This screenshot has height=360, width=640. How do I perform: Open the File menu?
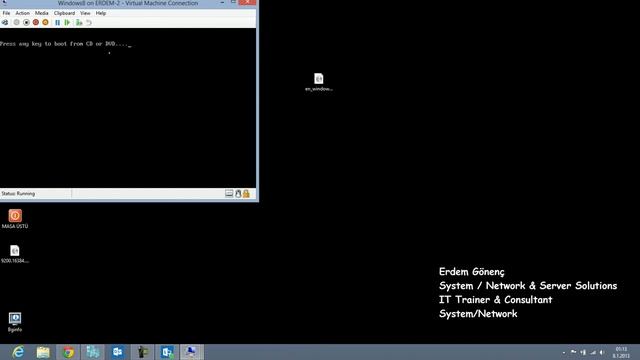click(x=6, y=13)
